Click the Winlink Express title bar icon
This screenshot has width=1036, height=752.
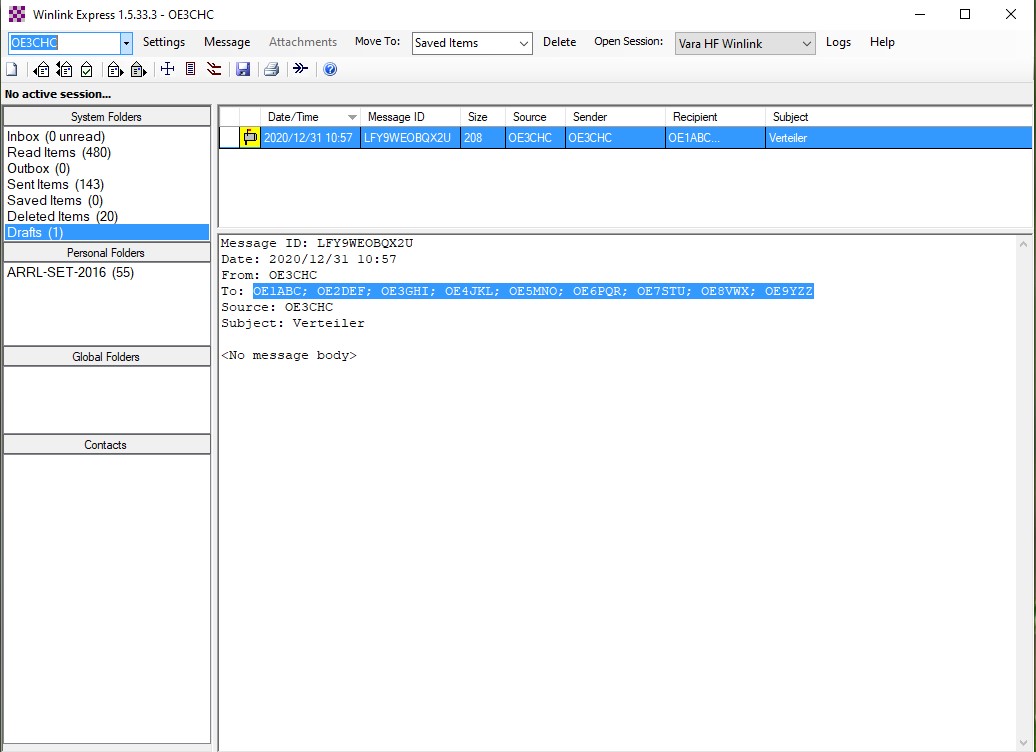(17, 14)
